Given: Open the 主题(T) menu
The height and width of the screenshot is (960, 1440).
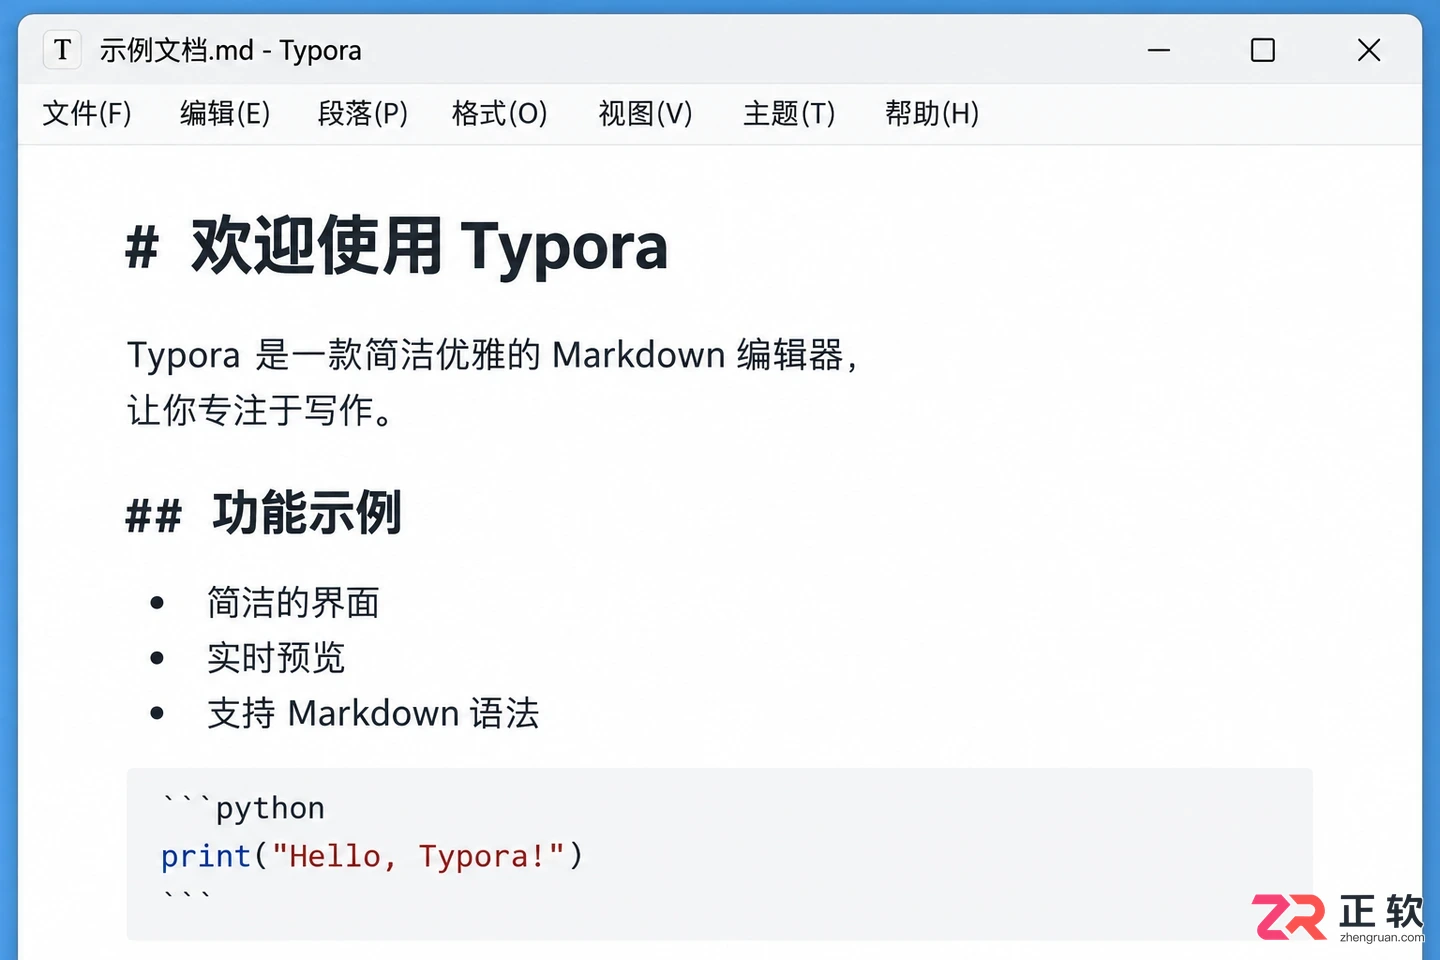Looking at the screenshot, I should [789, 114].
